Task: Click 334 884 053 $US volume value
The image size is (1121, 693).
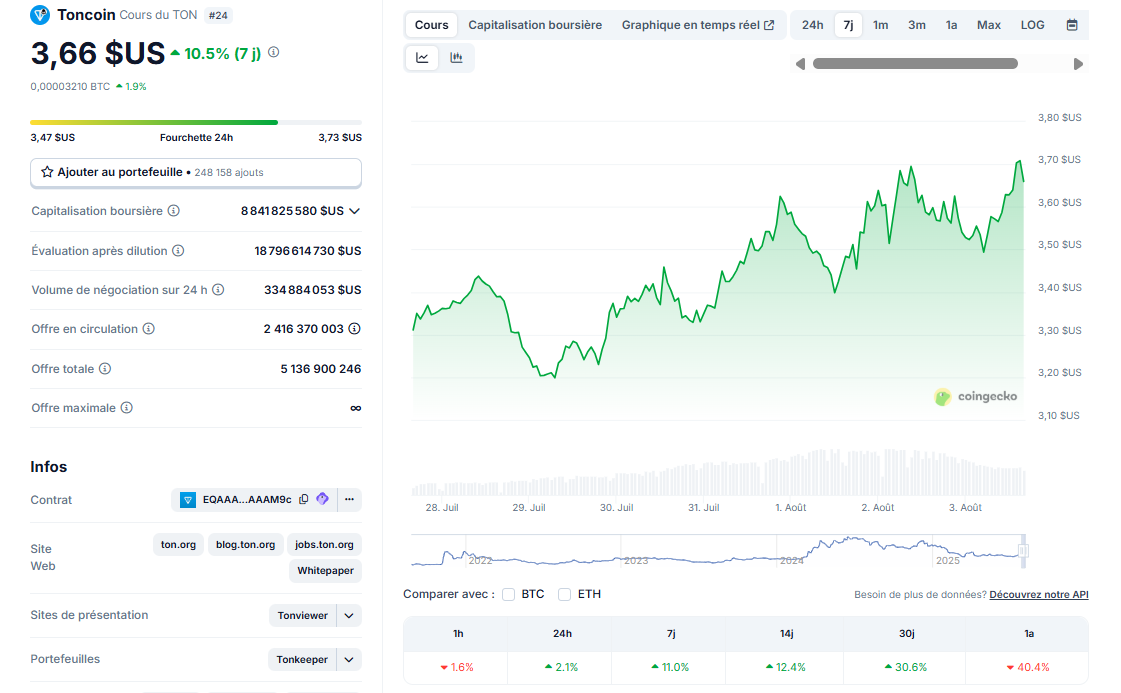Action: [312, 290]
